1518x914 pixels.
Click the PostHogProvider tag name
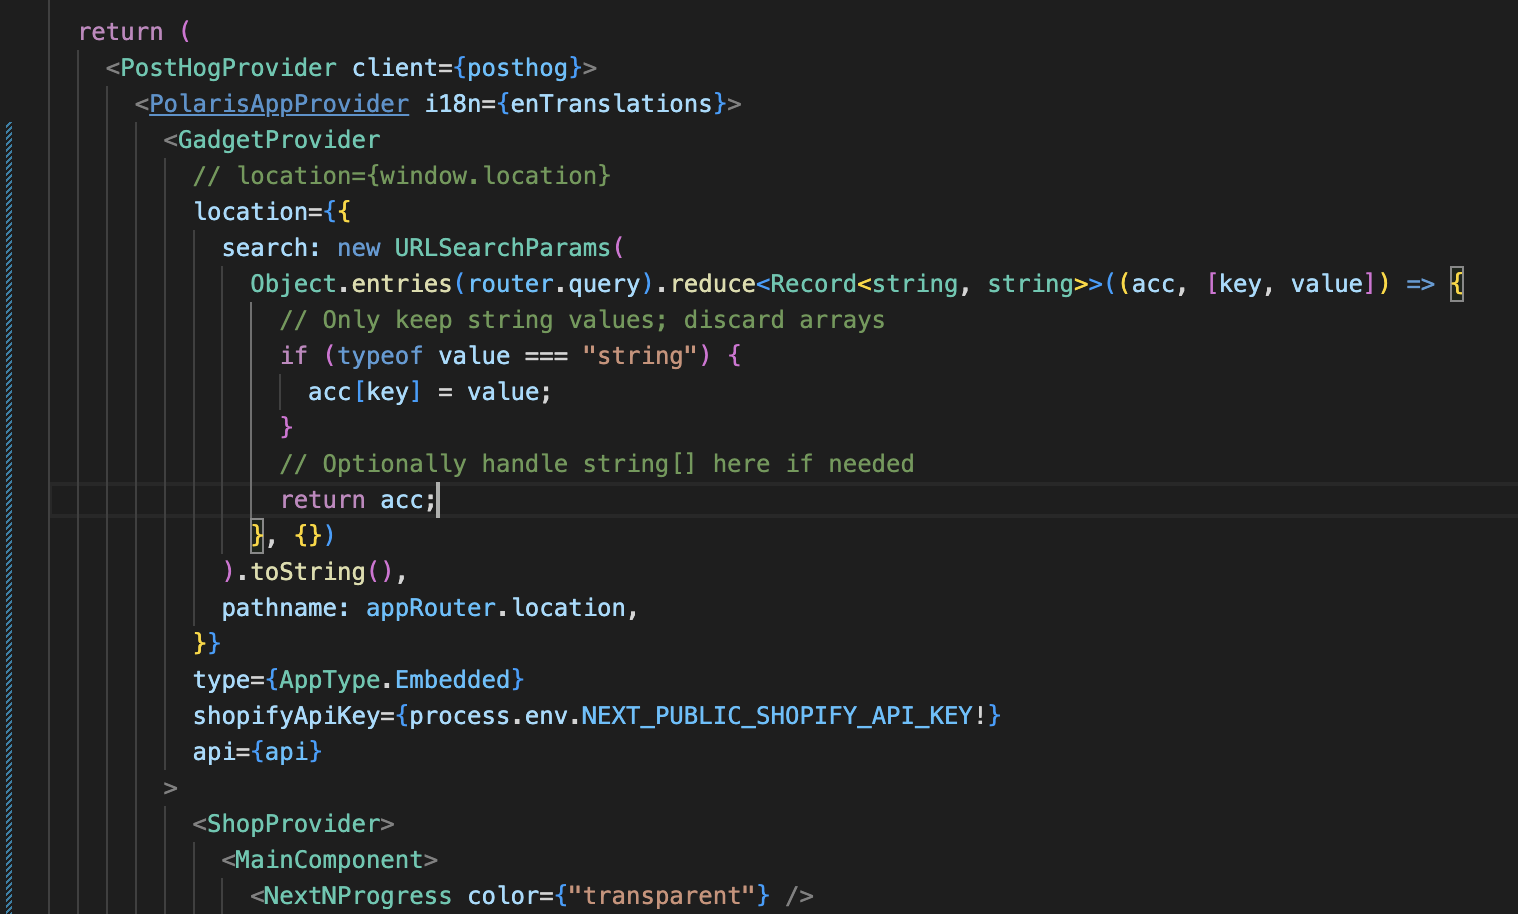228,68
